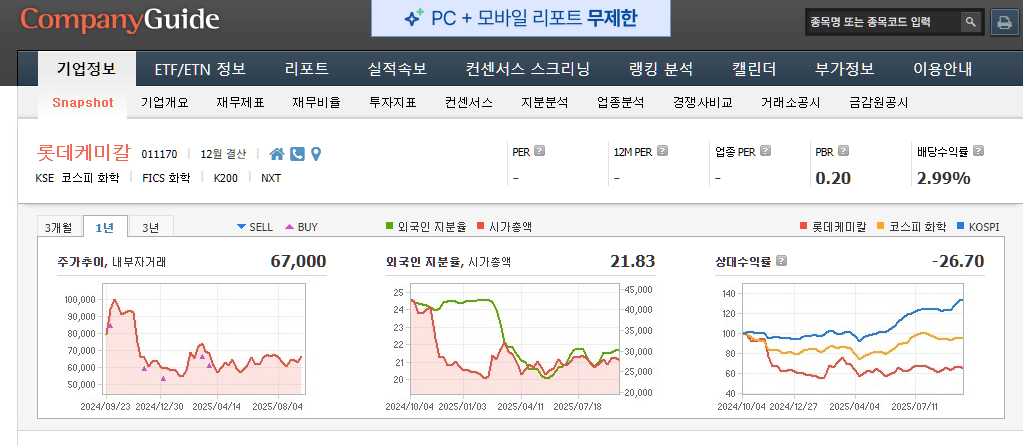The image size is (1023, 446).
Task: Click the 외국인 지분율 chart title
Action: click(425, 262)
